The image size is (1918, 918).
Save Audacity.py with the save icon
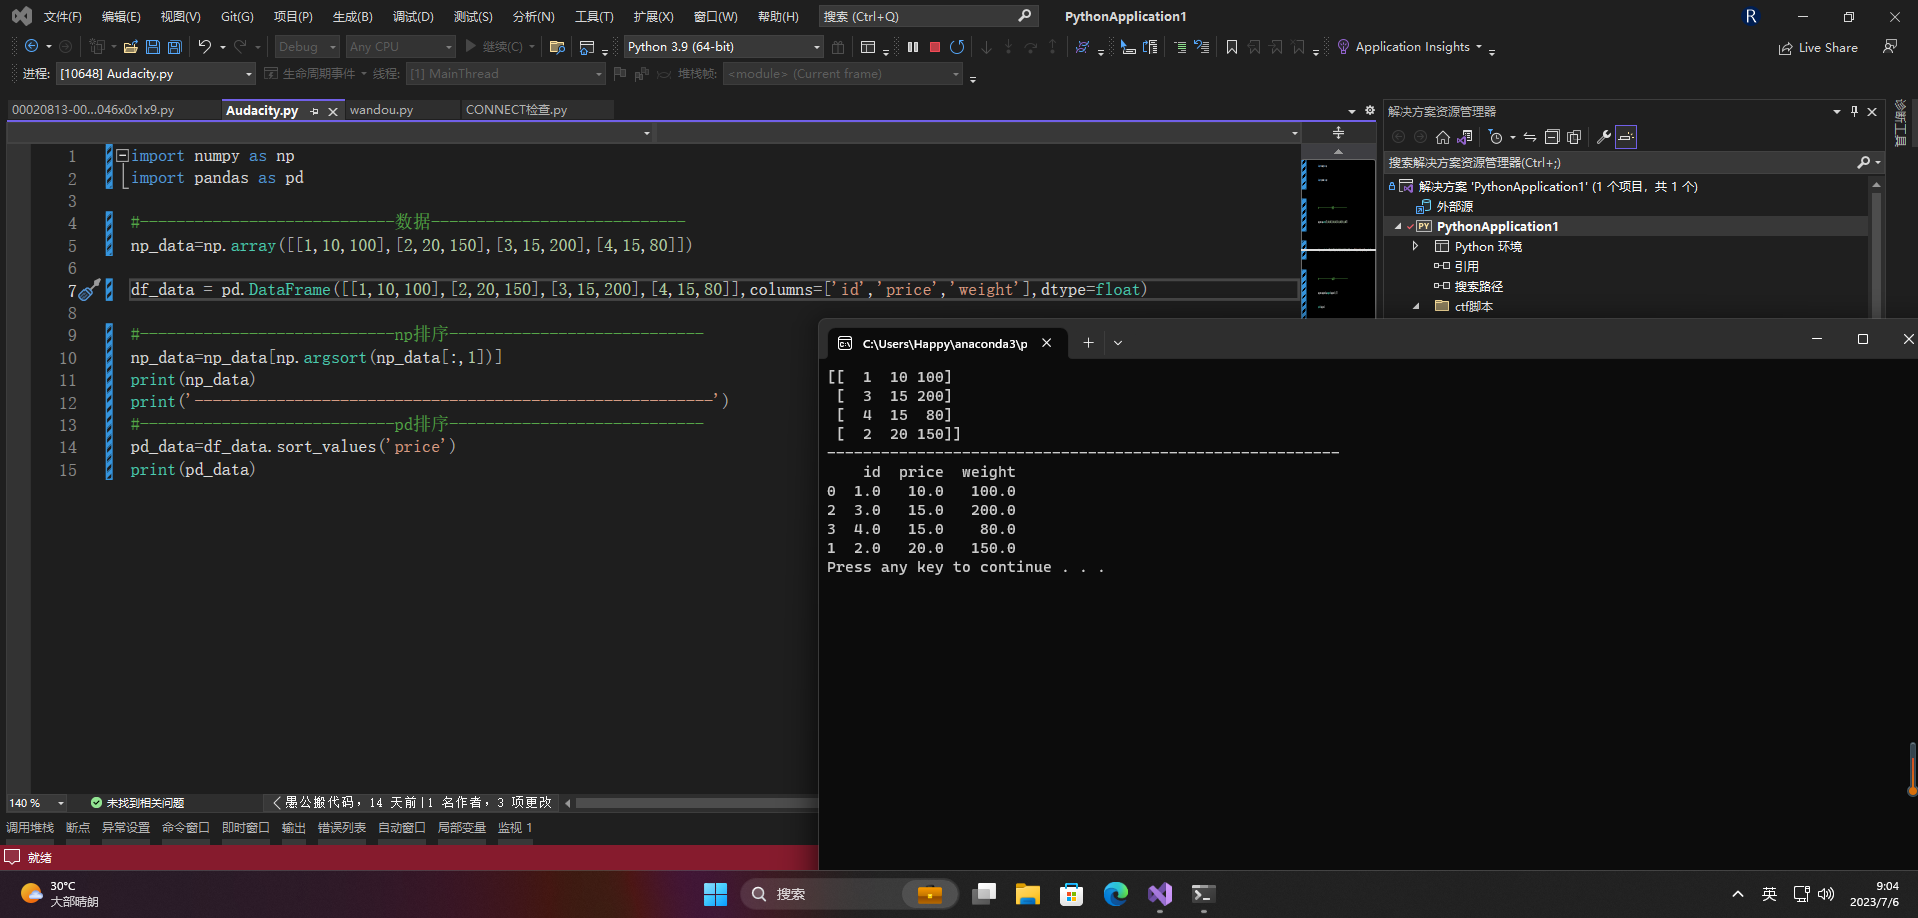pyautogui.click(x=153, y=46)
